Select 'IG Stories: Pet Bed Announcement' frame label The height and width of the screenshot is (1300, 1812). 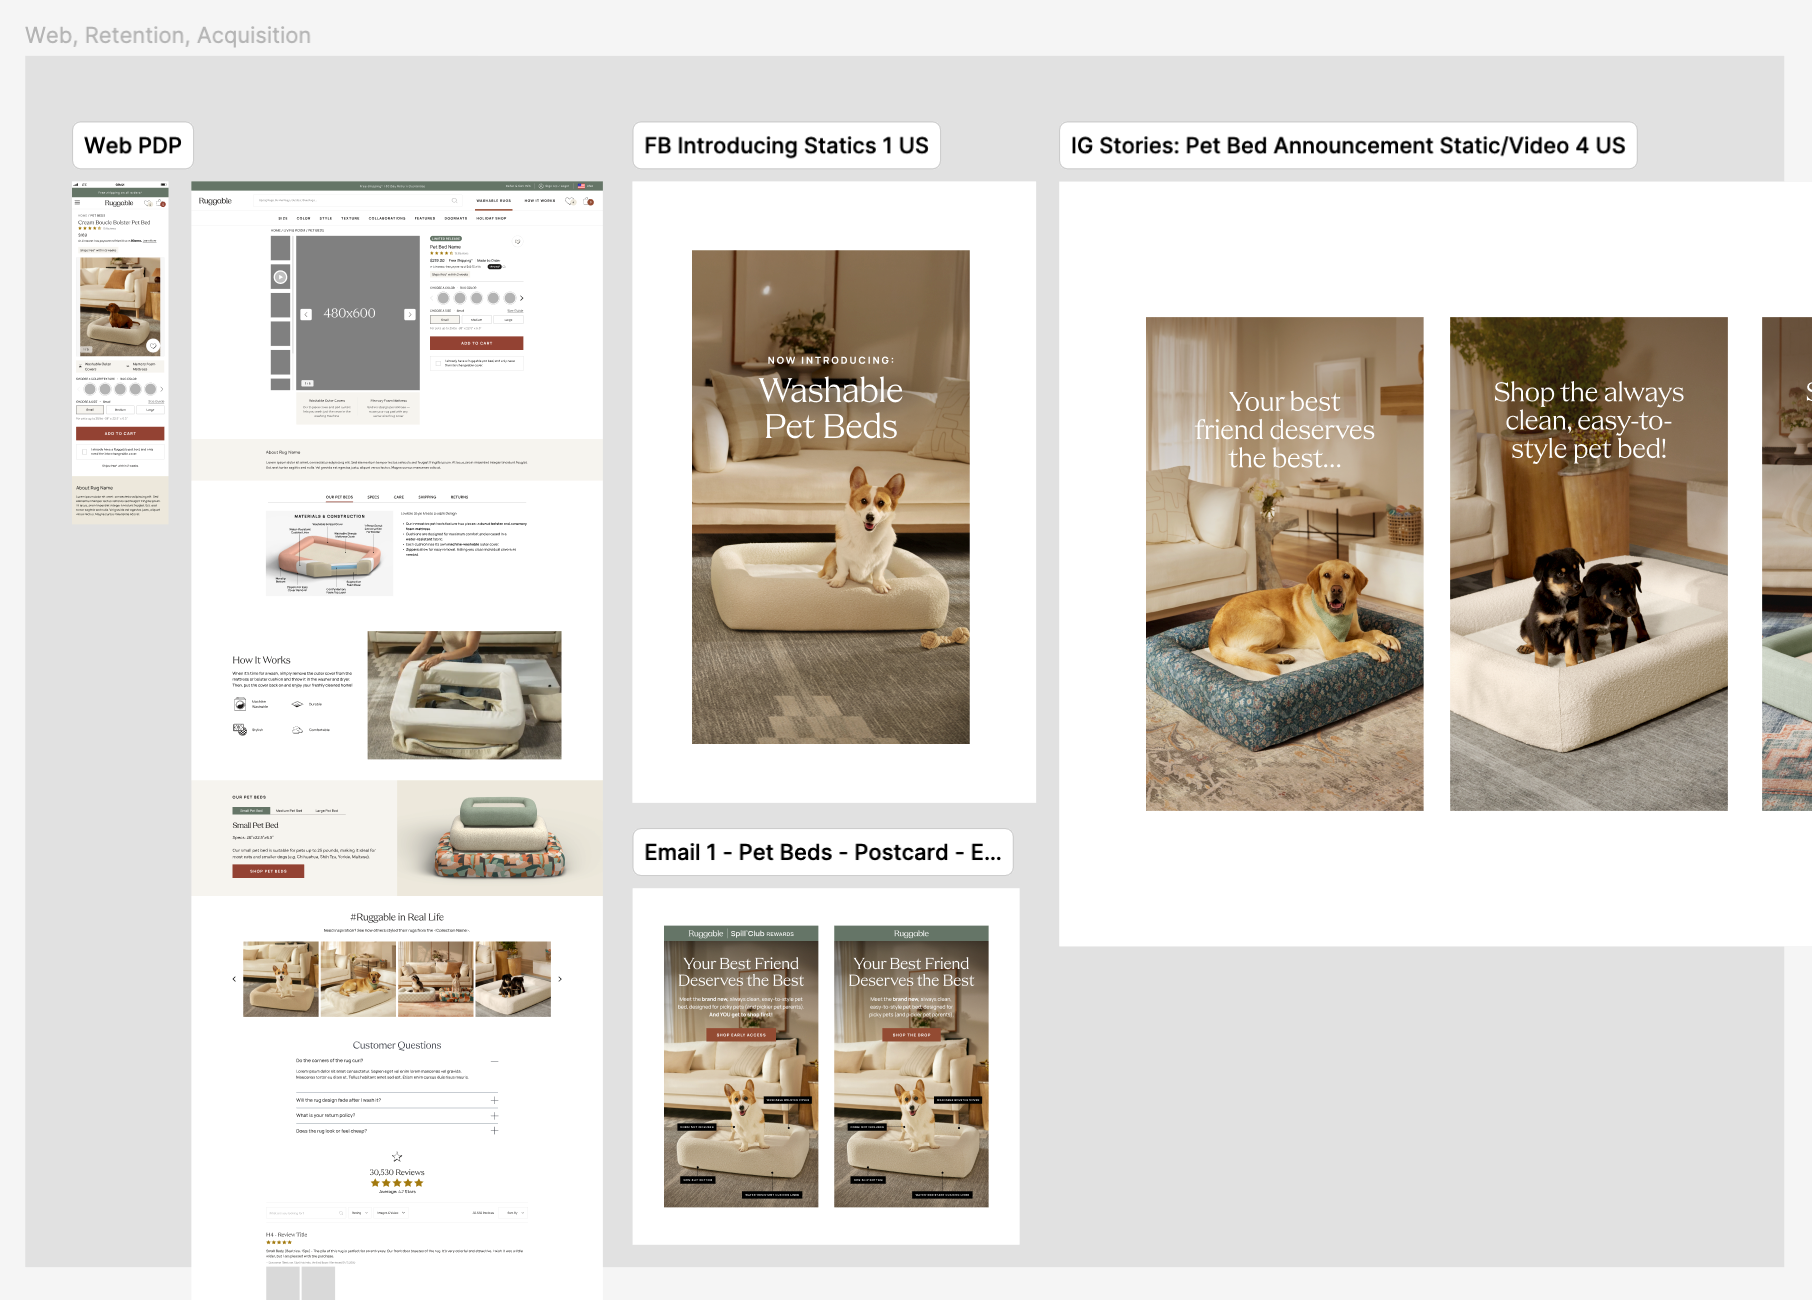point(1348,145)
